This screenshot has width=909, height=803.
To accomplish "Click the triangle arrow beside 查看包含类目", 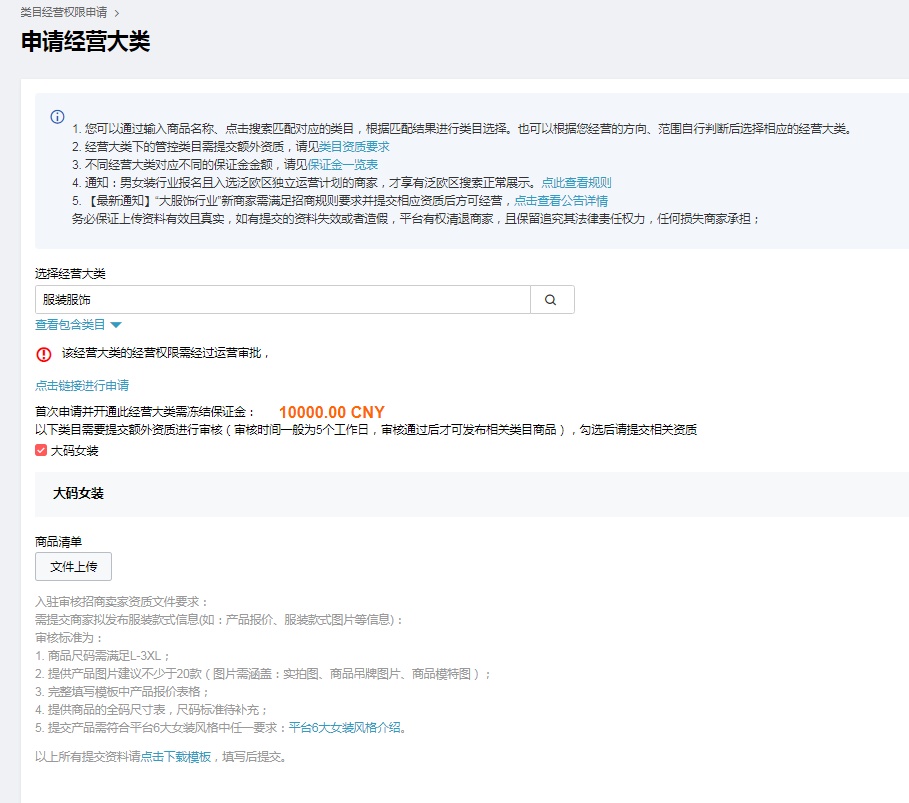I will click(116, 325).
